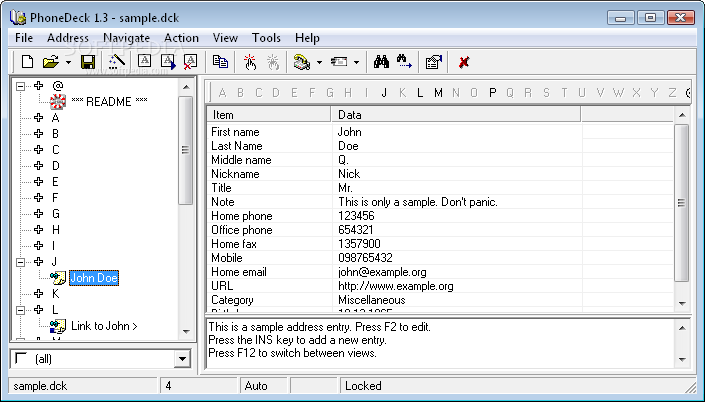This screenshot has width=705, height=402.
Task: Create a new deck file
Action: [x=27, y=62]
